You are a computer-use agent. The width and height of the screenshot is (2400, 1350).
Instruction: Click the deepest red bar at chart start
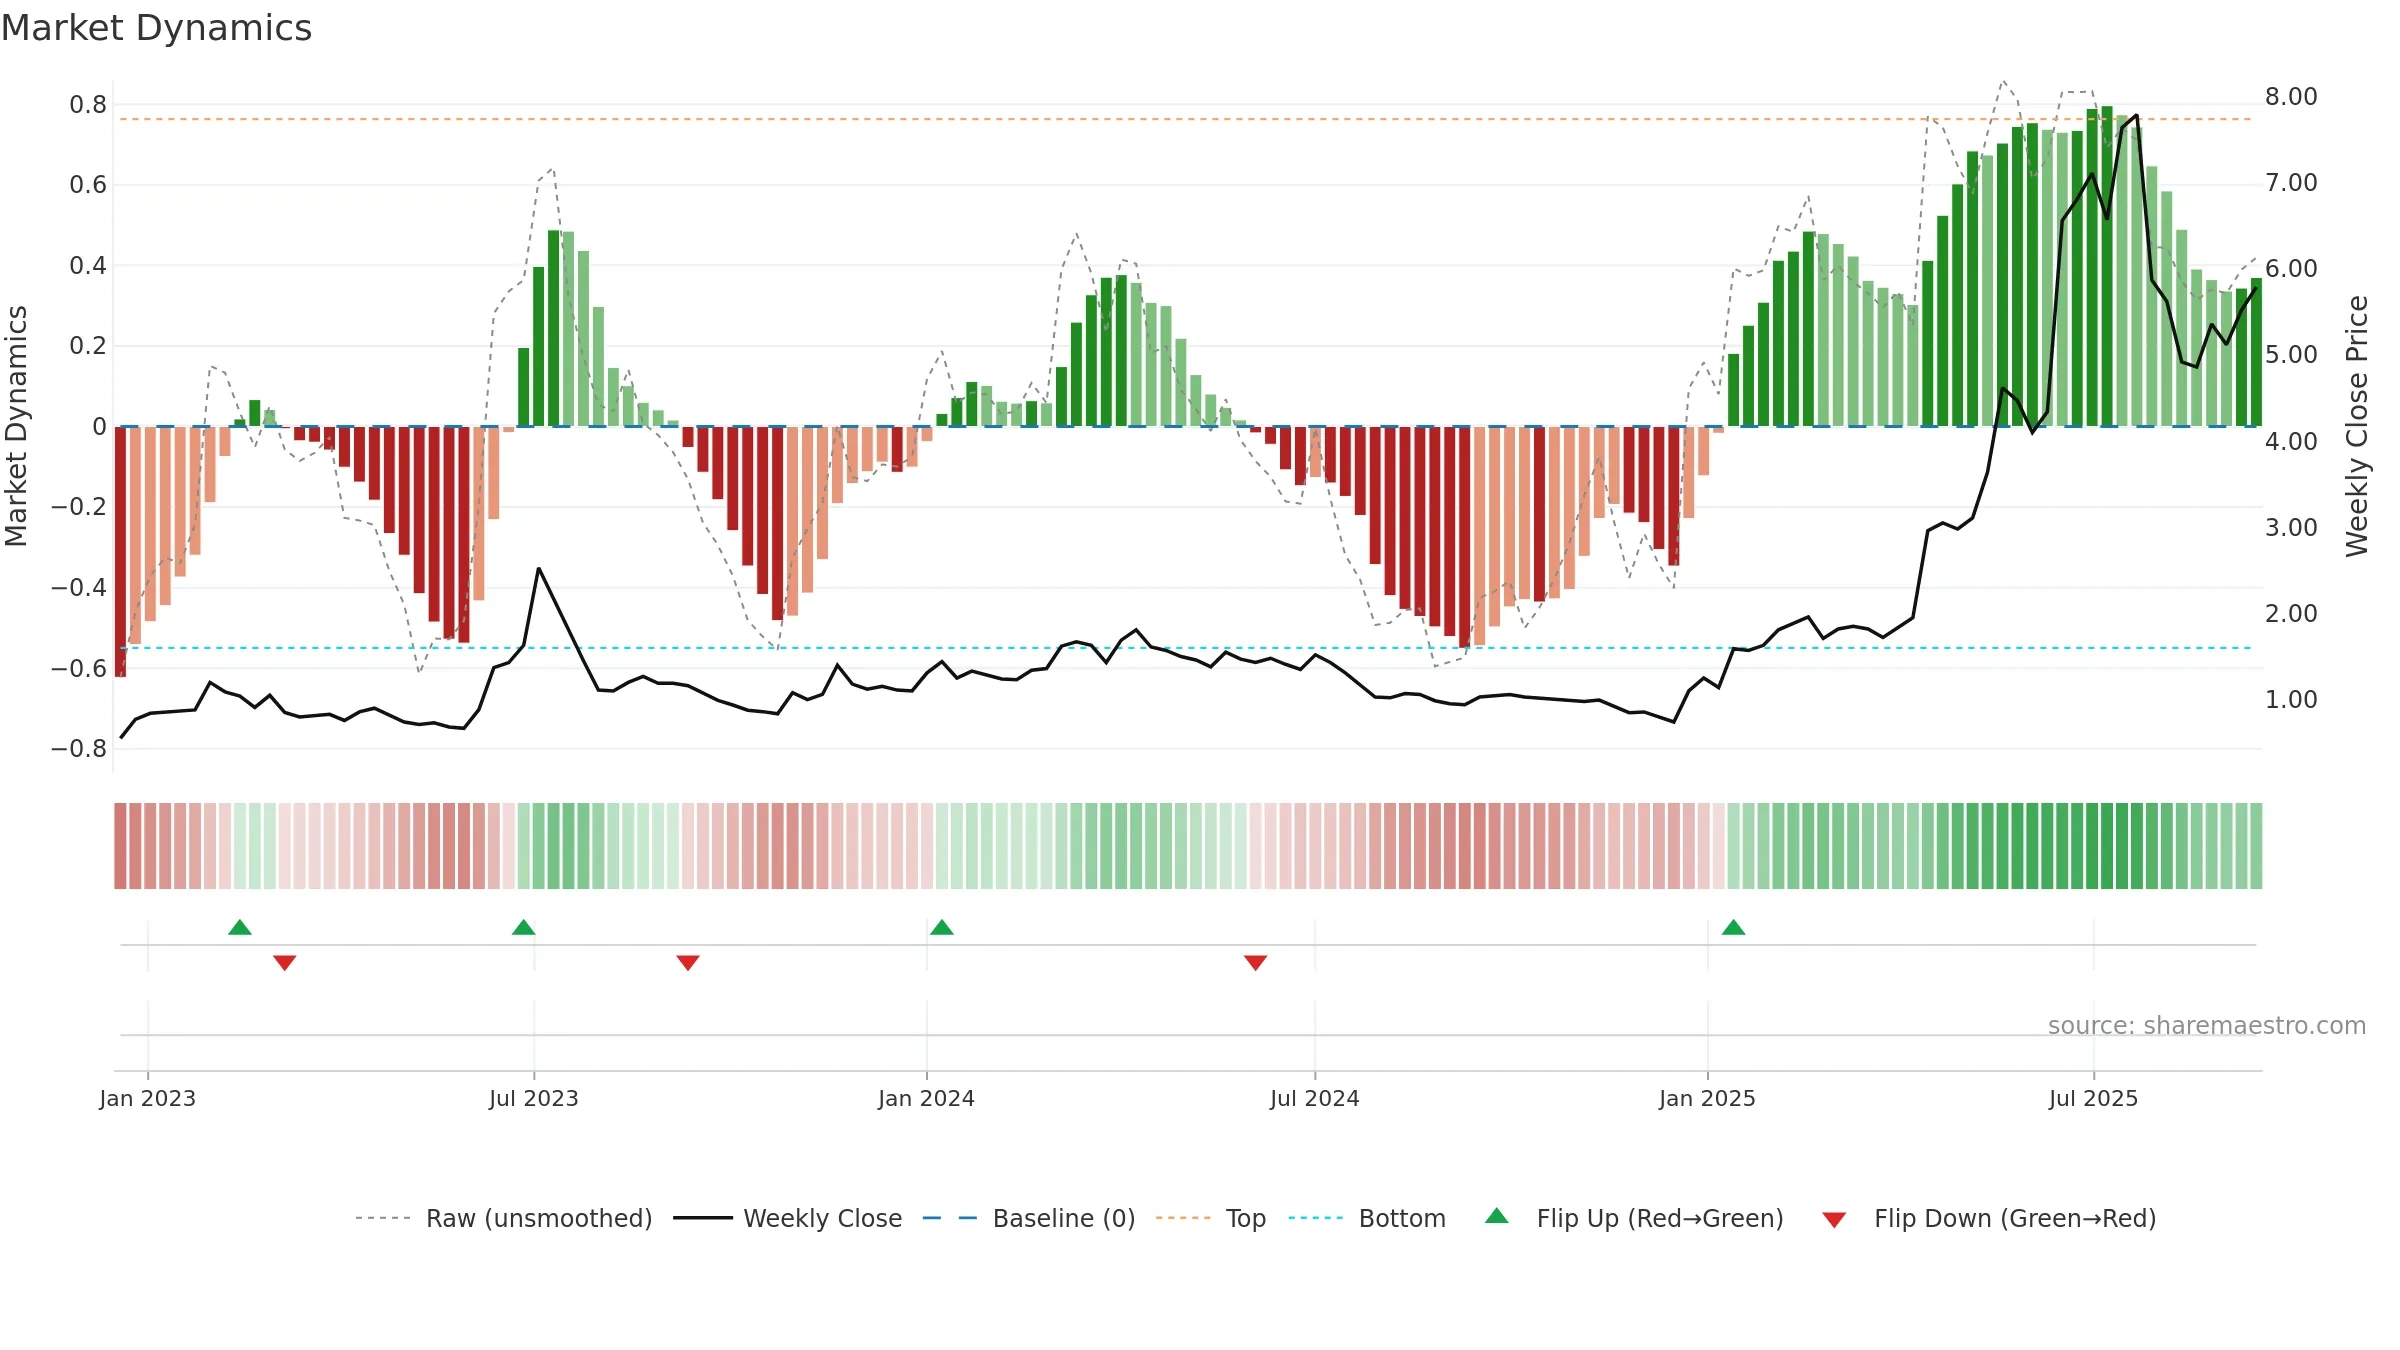120,552
